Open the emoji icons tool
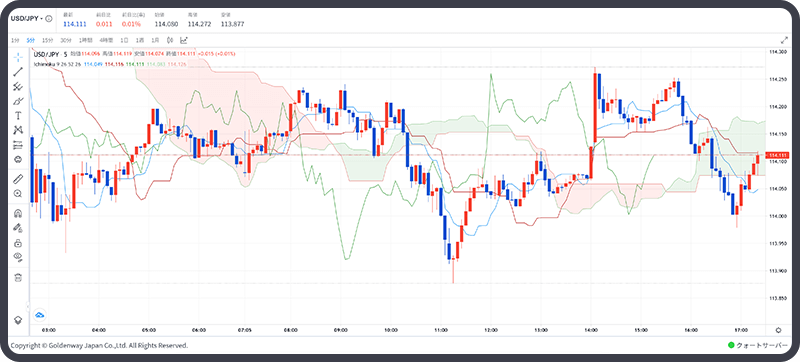This screenshot has height=362, width=800. pyautogui.click(x=18, y=160)
